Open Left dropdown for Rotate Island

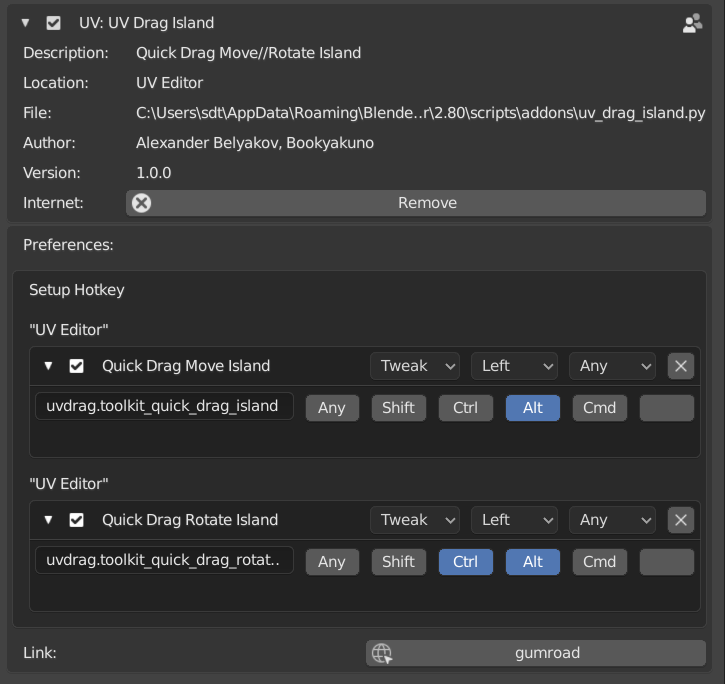coord(514,520)
